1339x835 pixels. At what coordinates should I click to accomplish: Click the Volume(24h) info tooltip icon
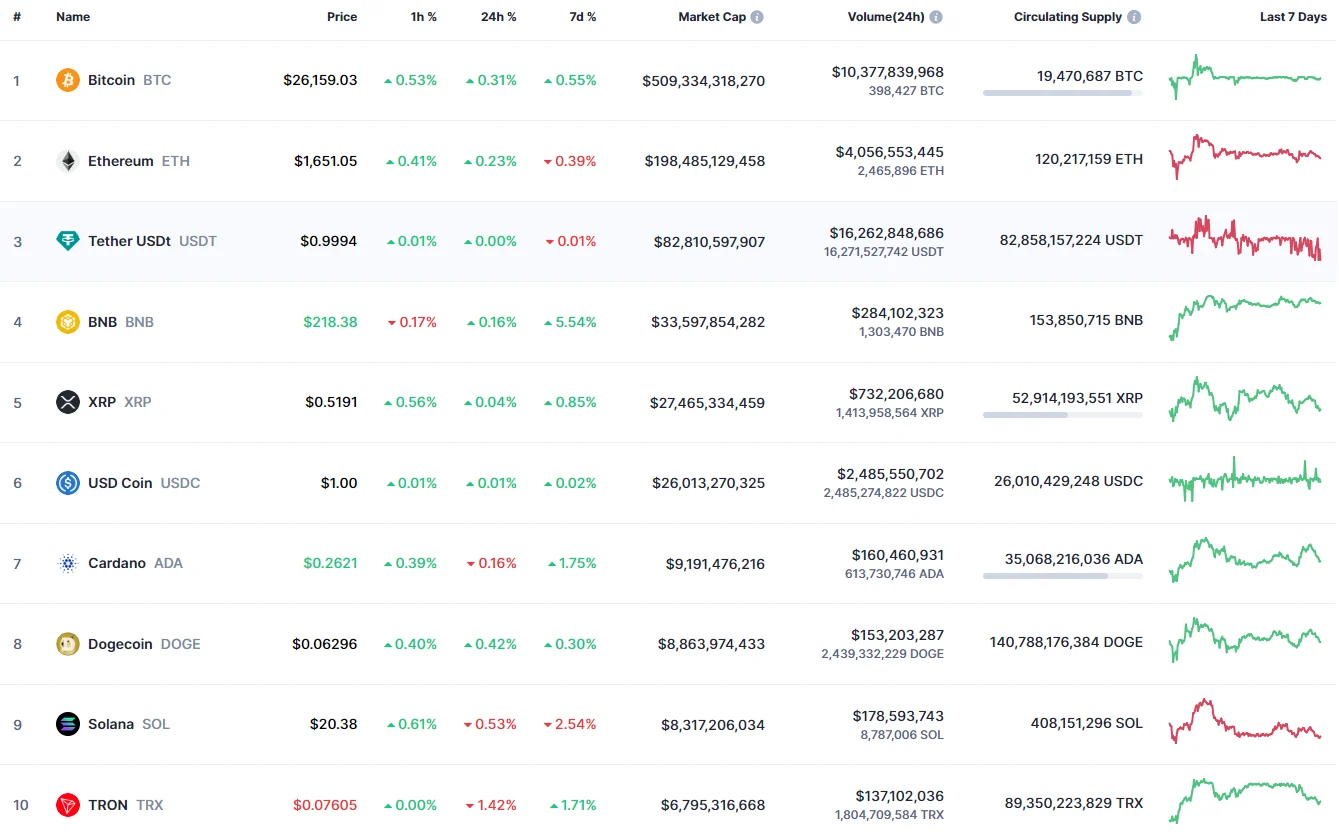click(x=937, y=16)
